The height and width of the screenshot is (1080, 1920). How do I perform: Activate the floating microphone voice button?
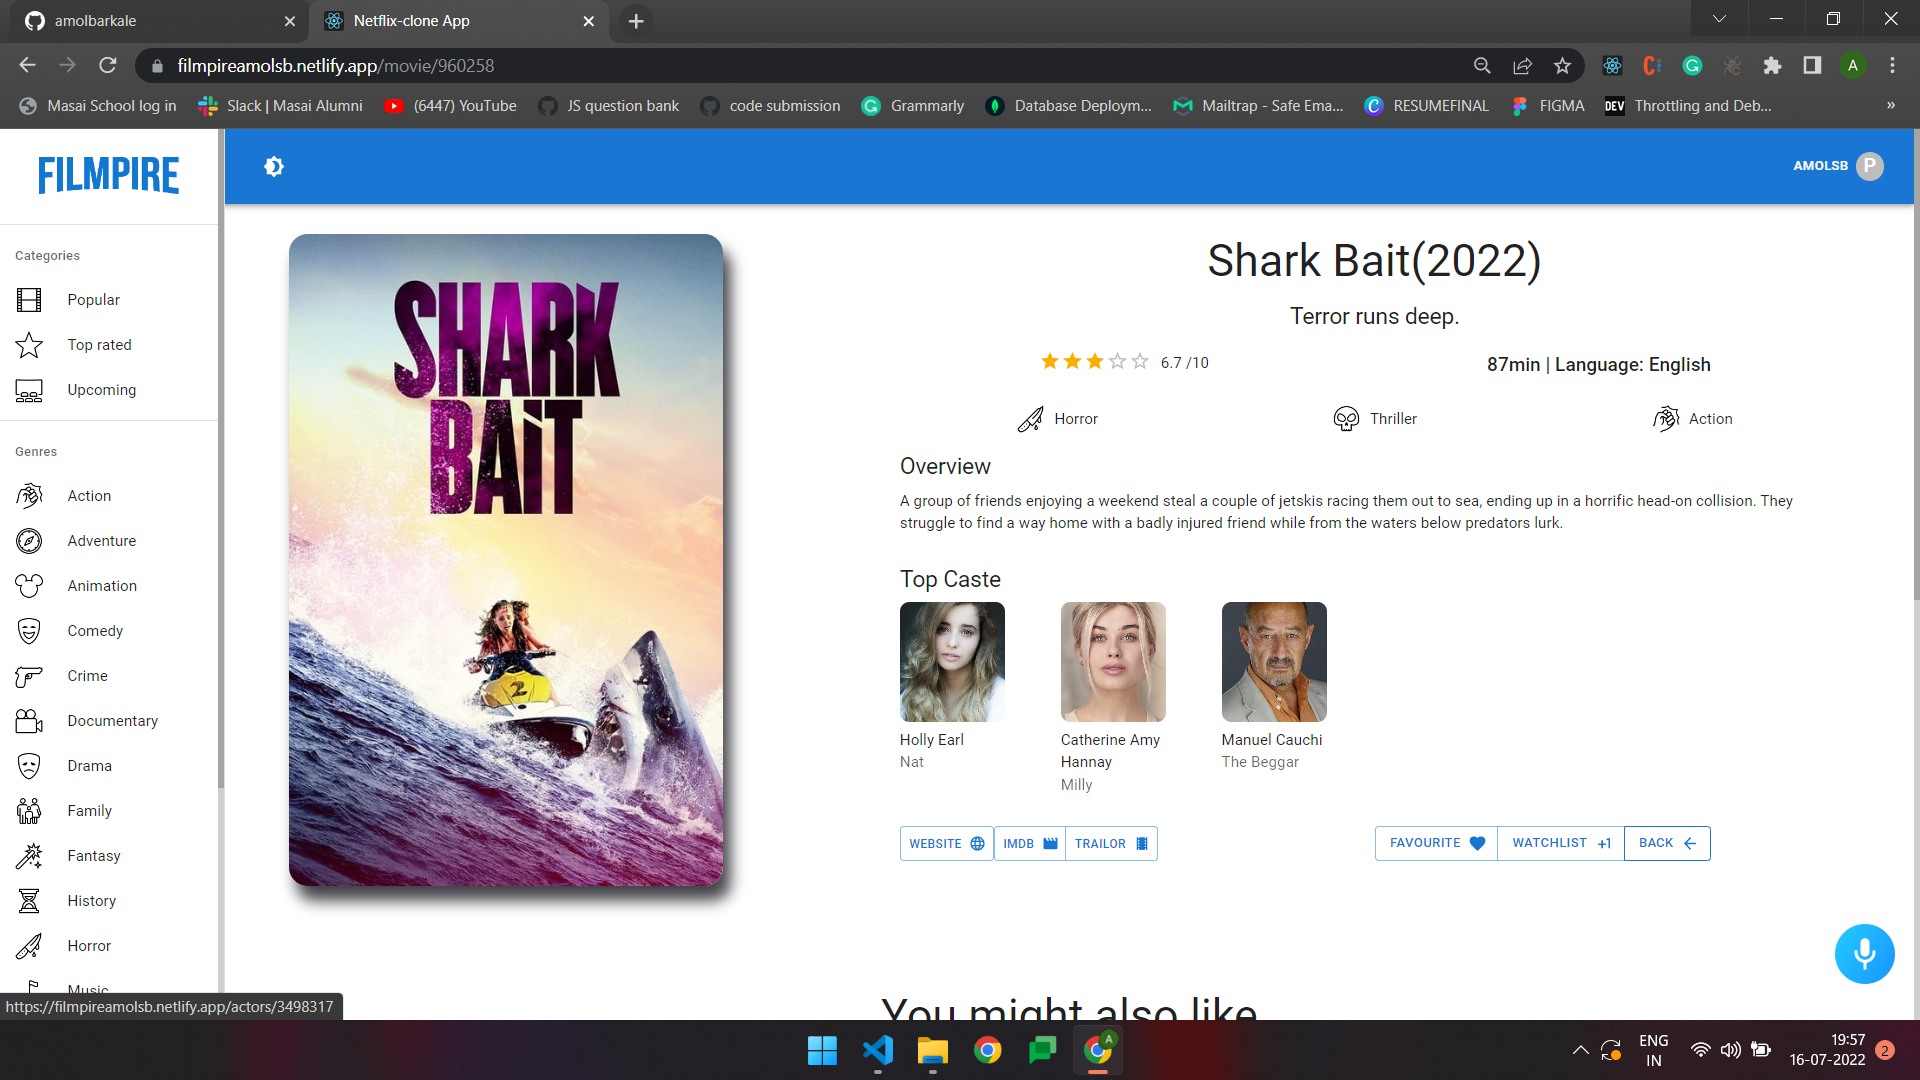(1863, 953)
